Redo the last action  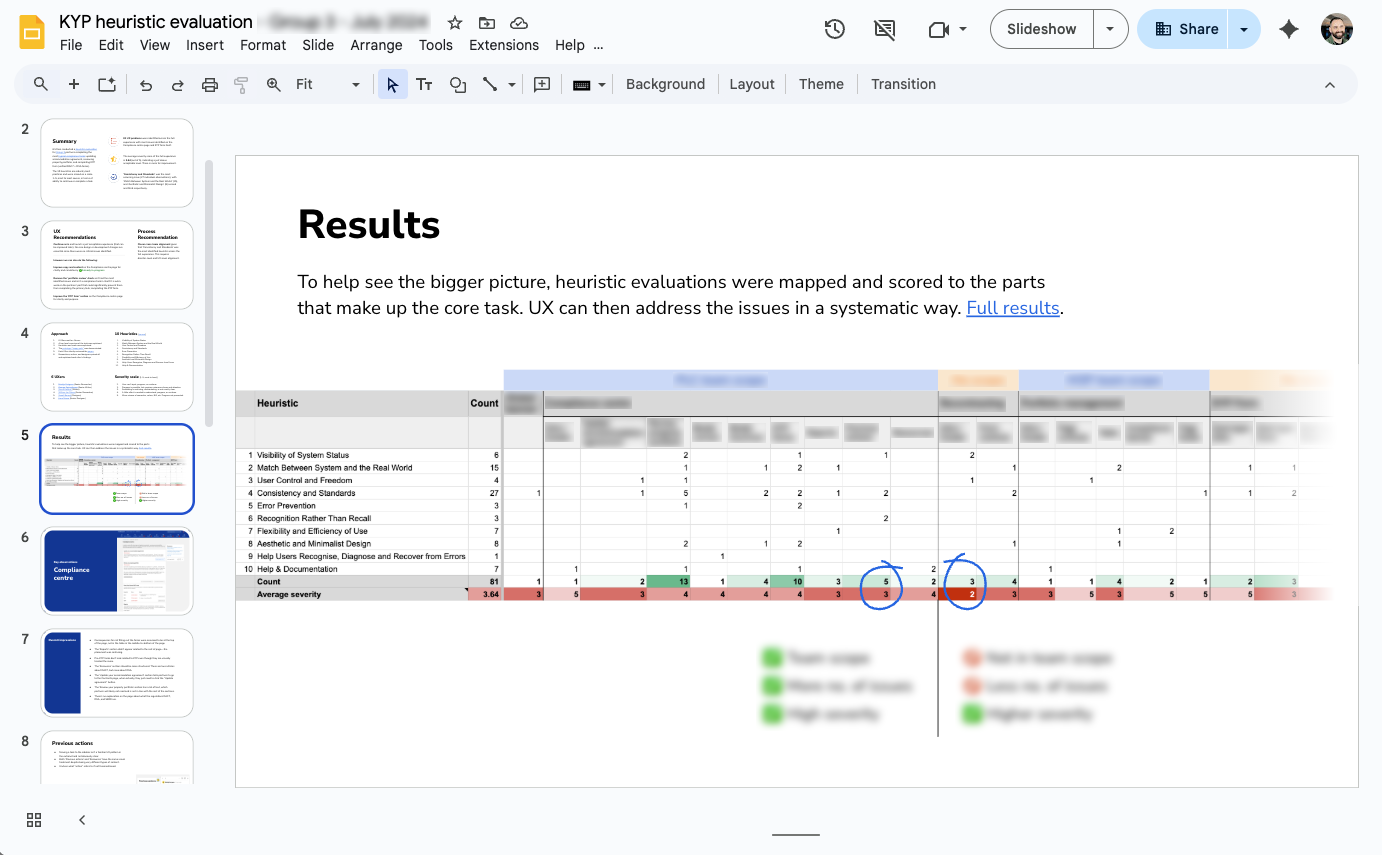click(177, 84)
